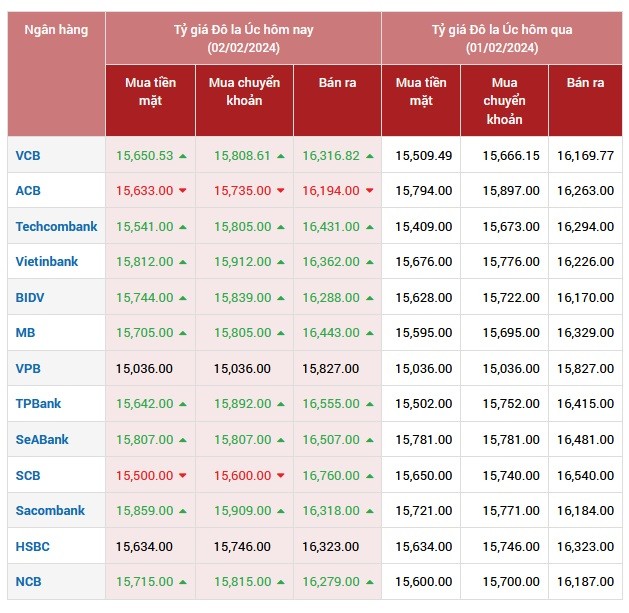Click red down arrow beside SCB 15,500.00
Viewport: 629px width, 613px height.
(183, 476)
